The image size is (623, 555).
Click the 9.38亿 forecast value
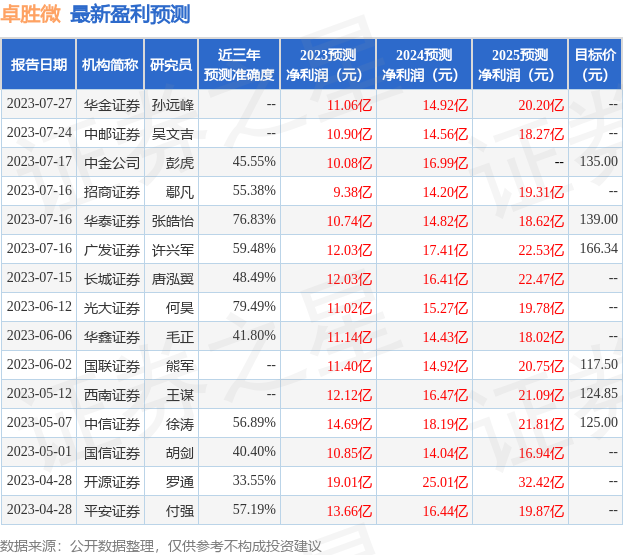coord(352,192)
